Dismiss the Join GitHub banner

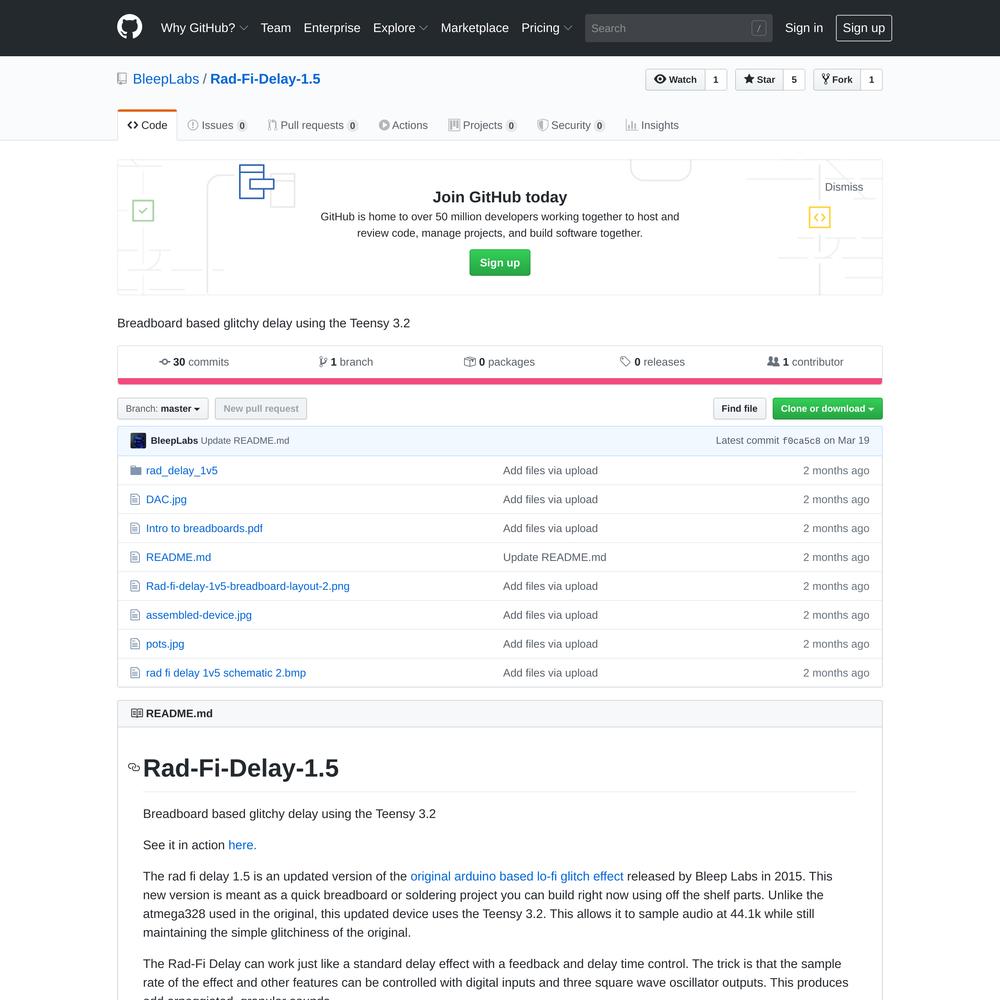click(x=844, y=187)
